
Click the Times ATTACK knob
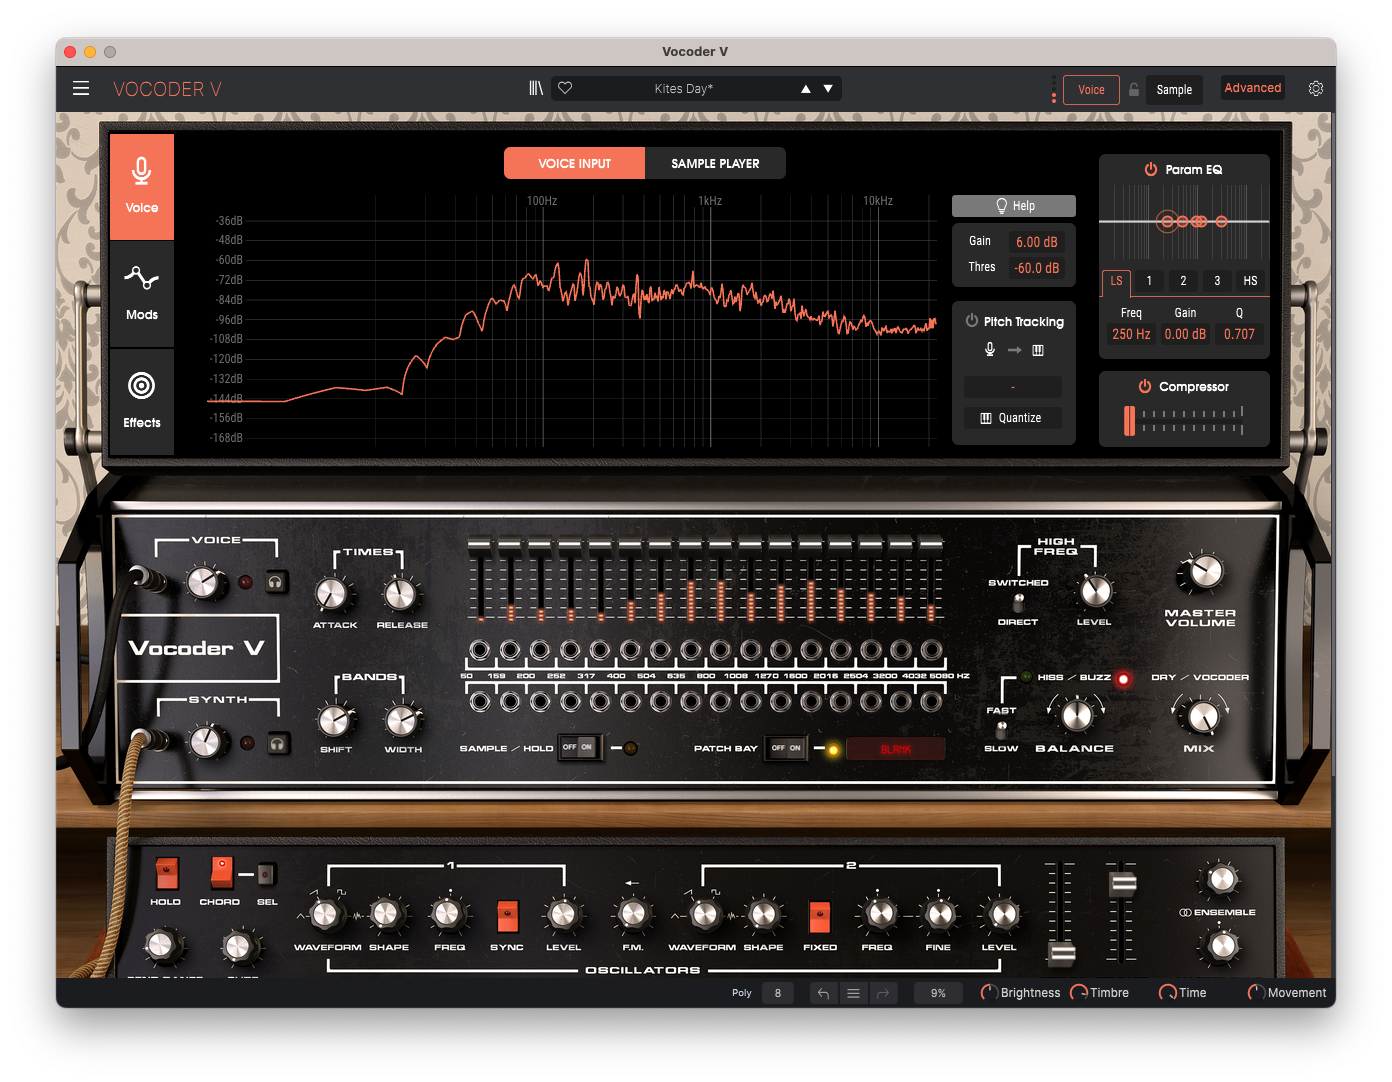[331, 594]
